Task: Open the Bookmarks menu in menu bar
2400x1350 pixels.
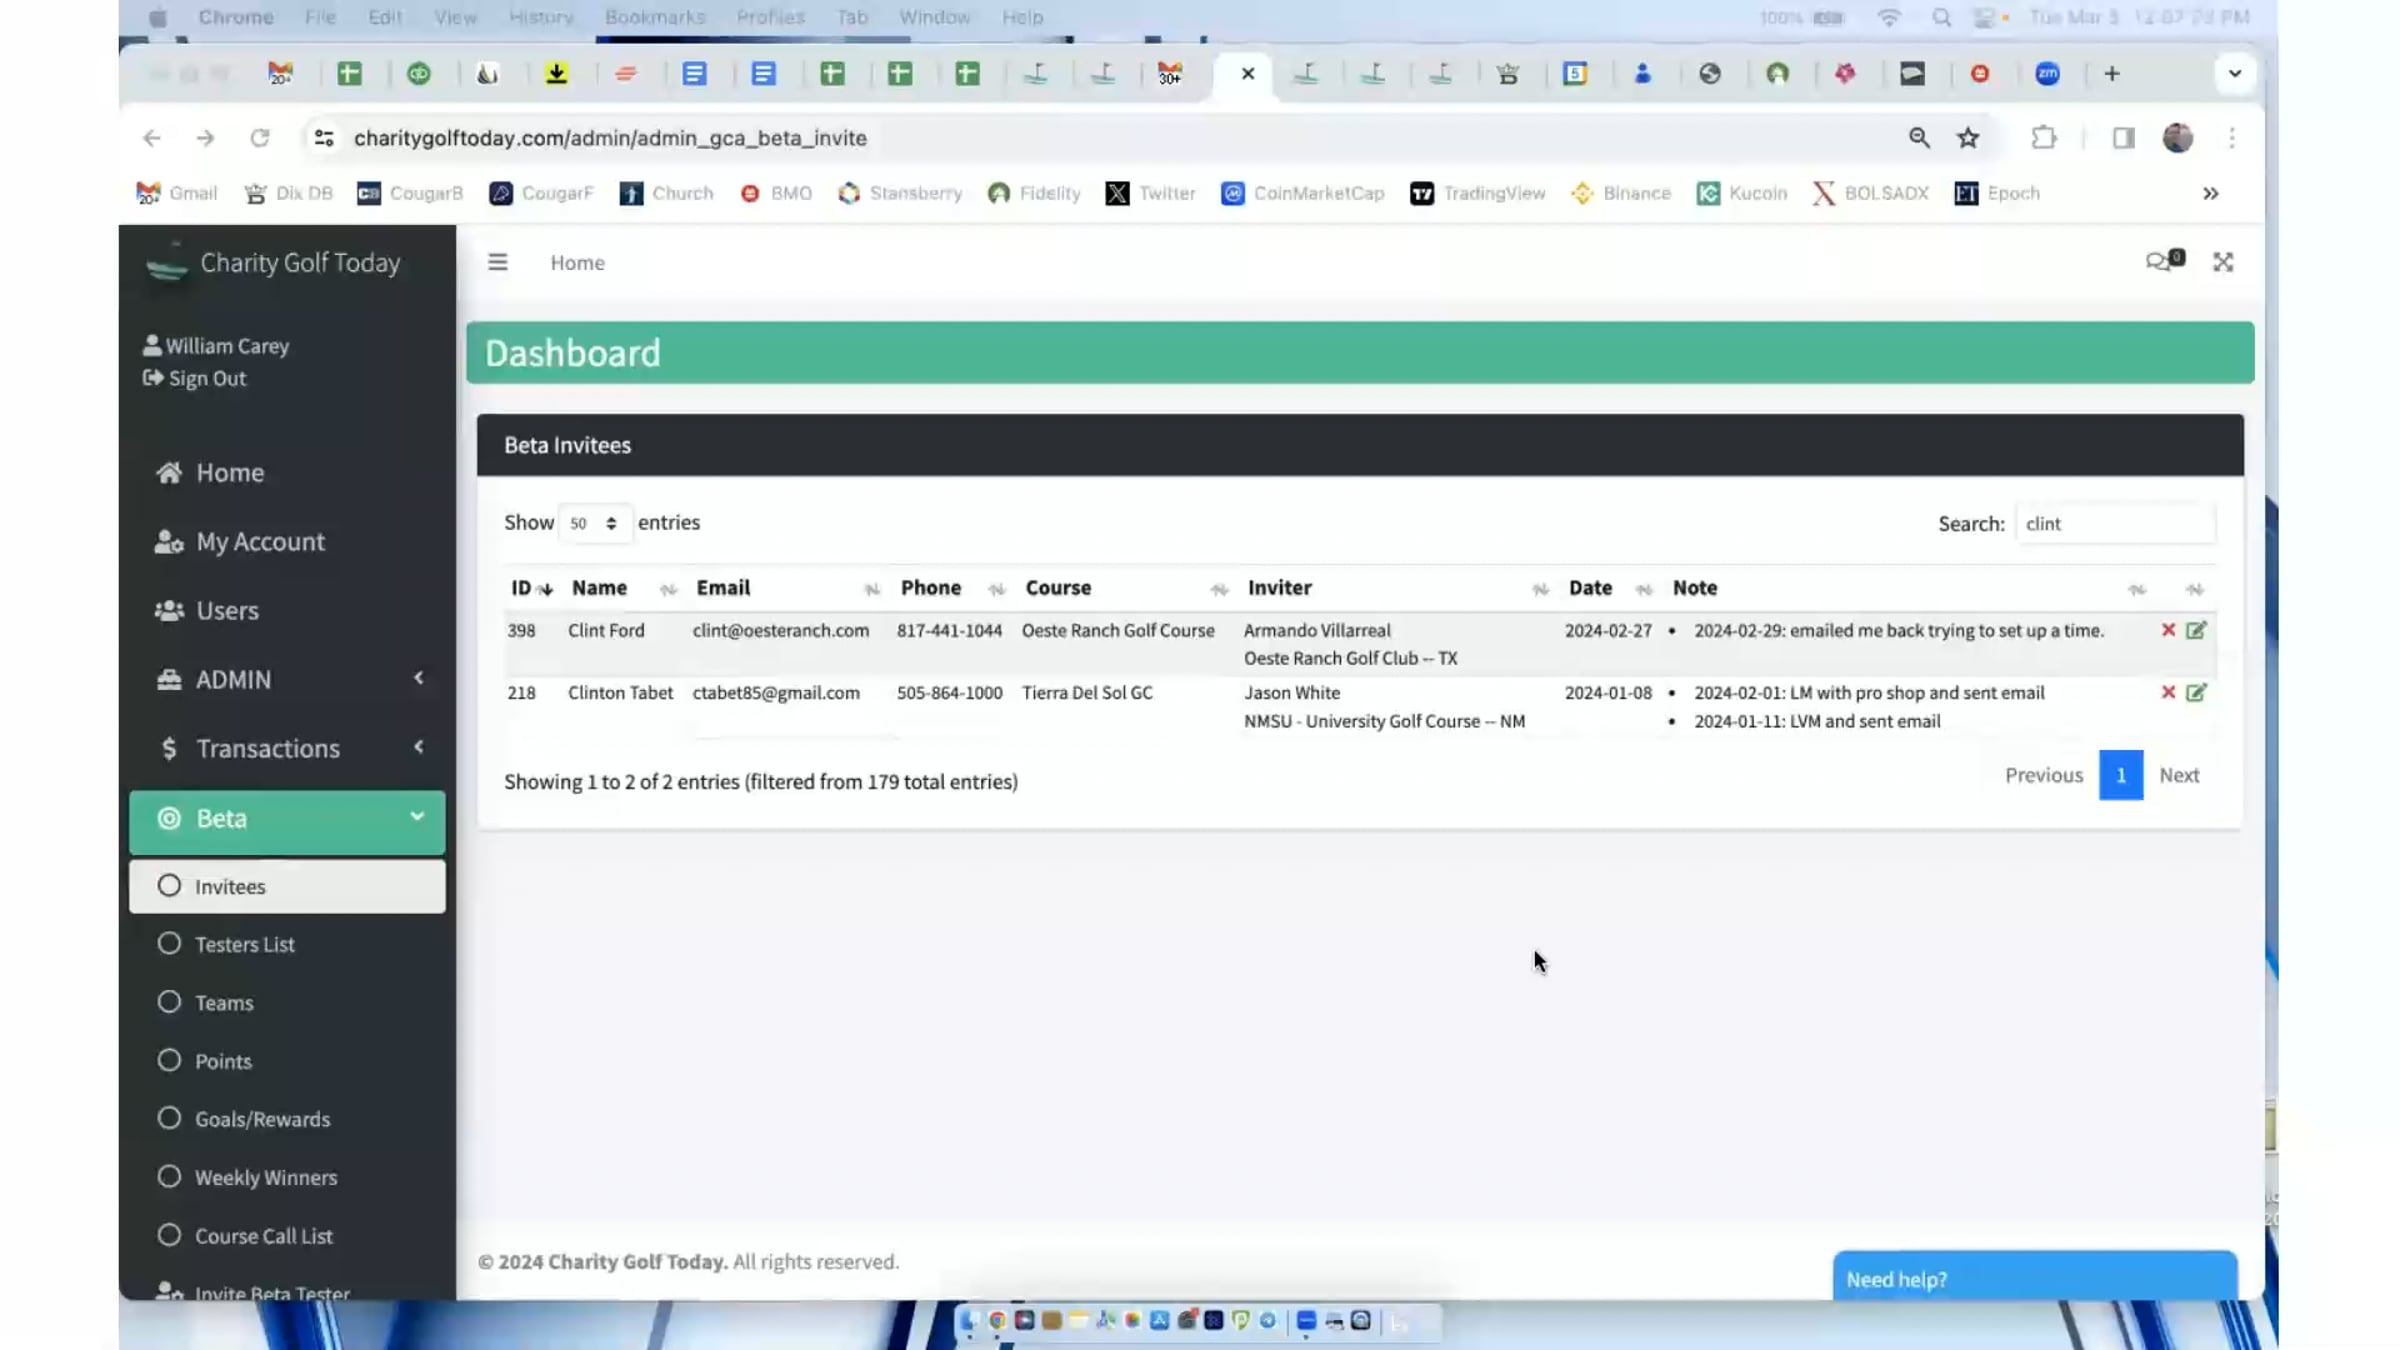Action: pos(654,17)
